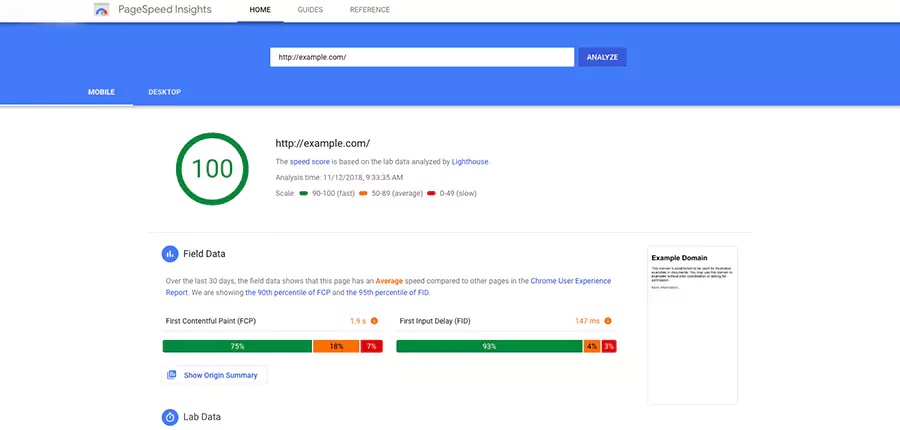Screen dimensions: 900x430
Task: Click the info icon next to 147 ms
Action: [x=608, y=321]
